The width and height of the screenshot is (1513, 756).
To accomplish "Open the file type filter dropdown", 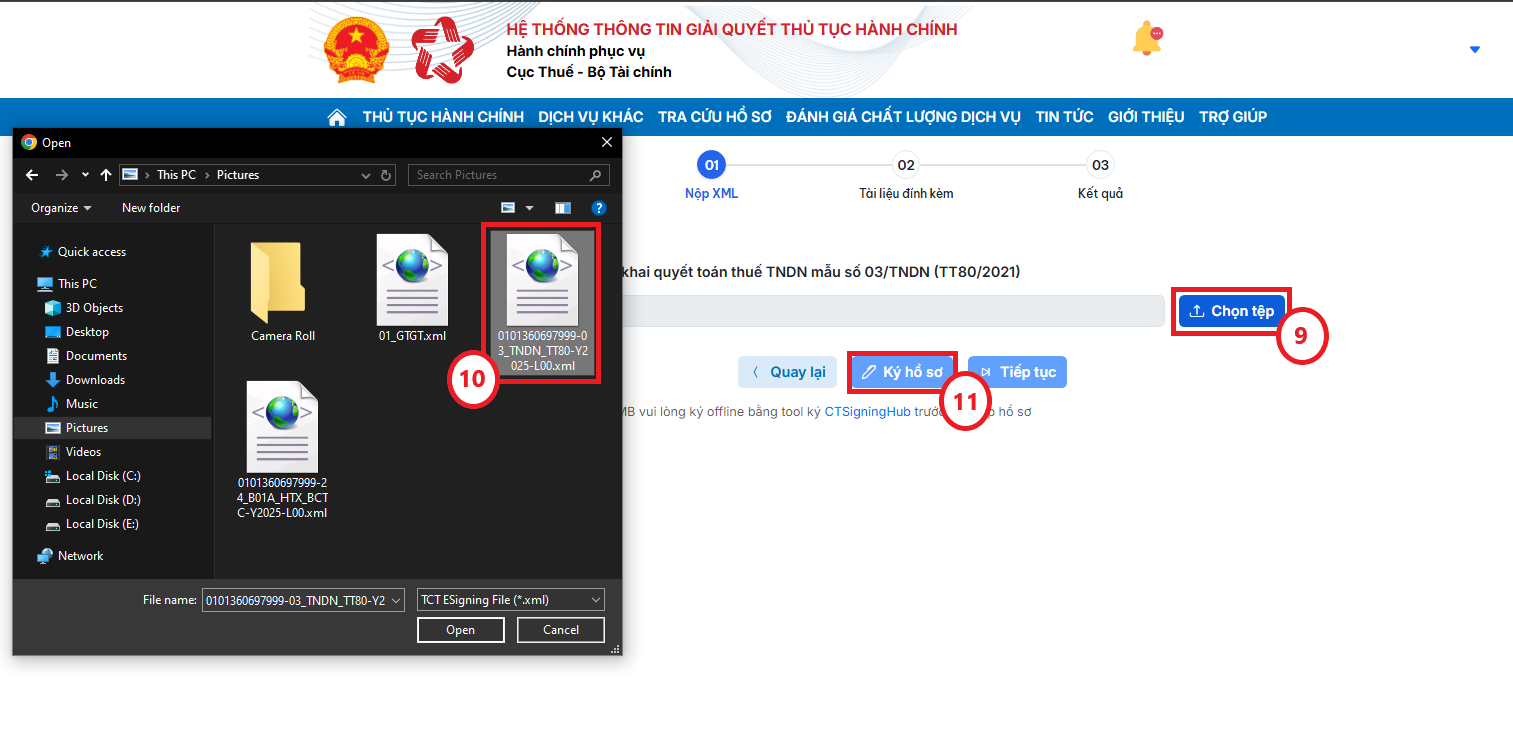I will tap(510, 600).
